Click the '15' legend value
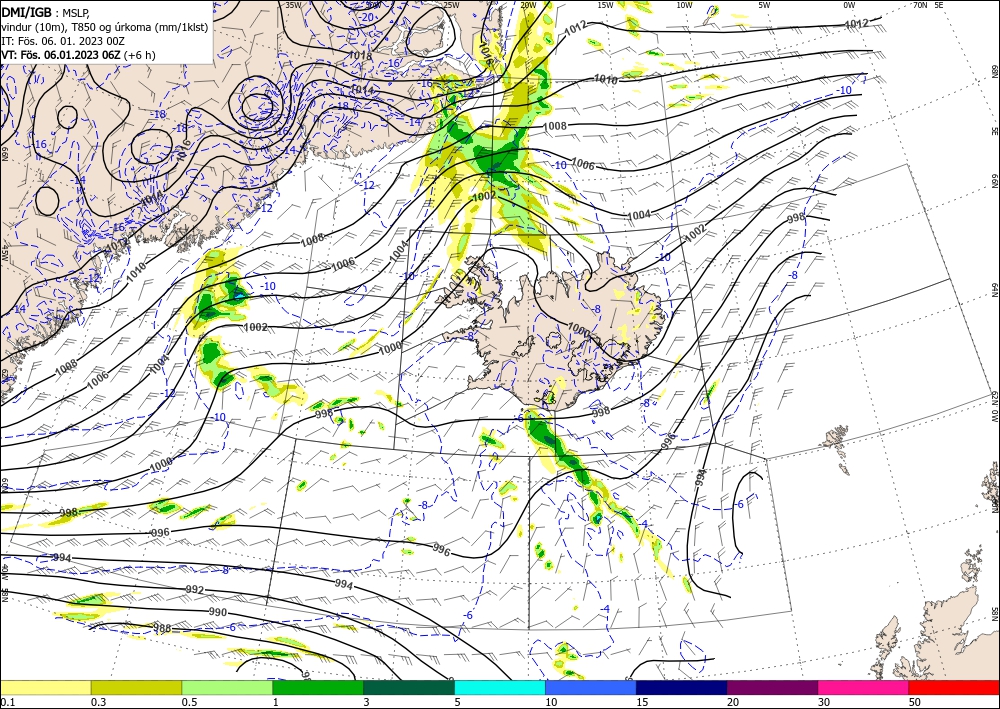 pos(642,702)
